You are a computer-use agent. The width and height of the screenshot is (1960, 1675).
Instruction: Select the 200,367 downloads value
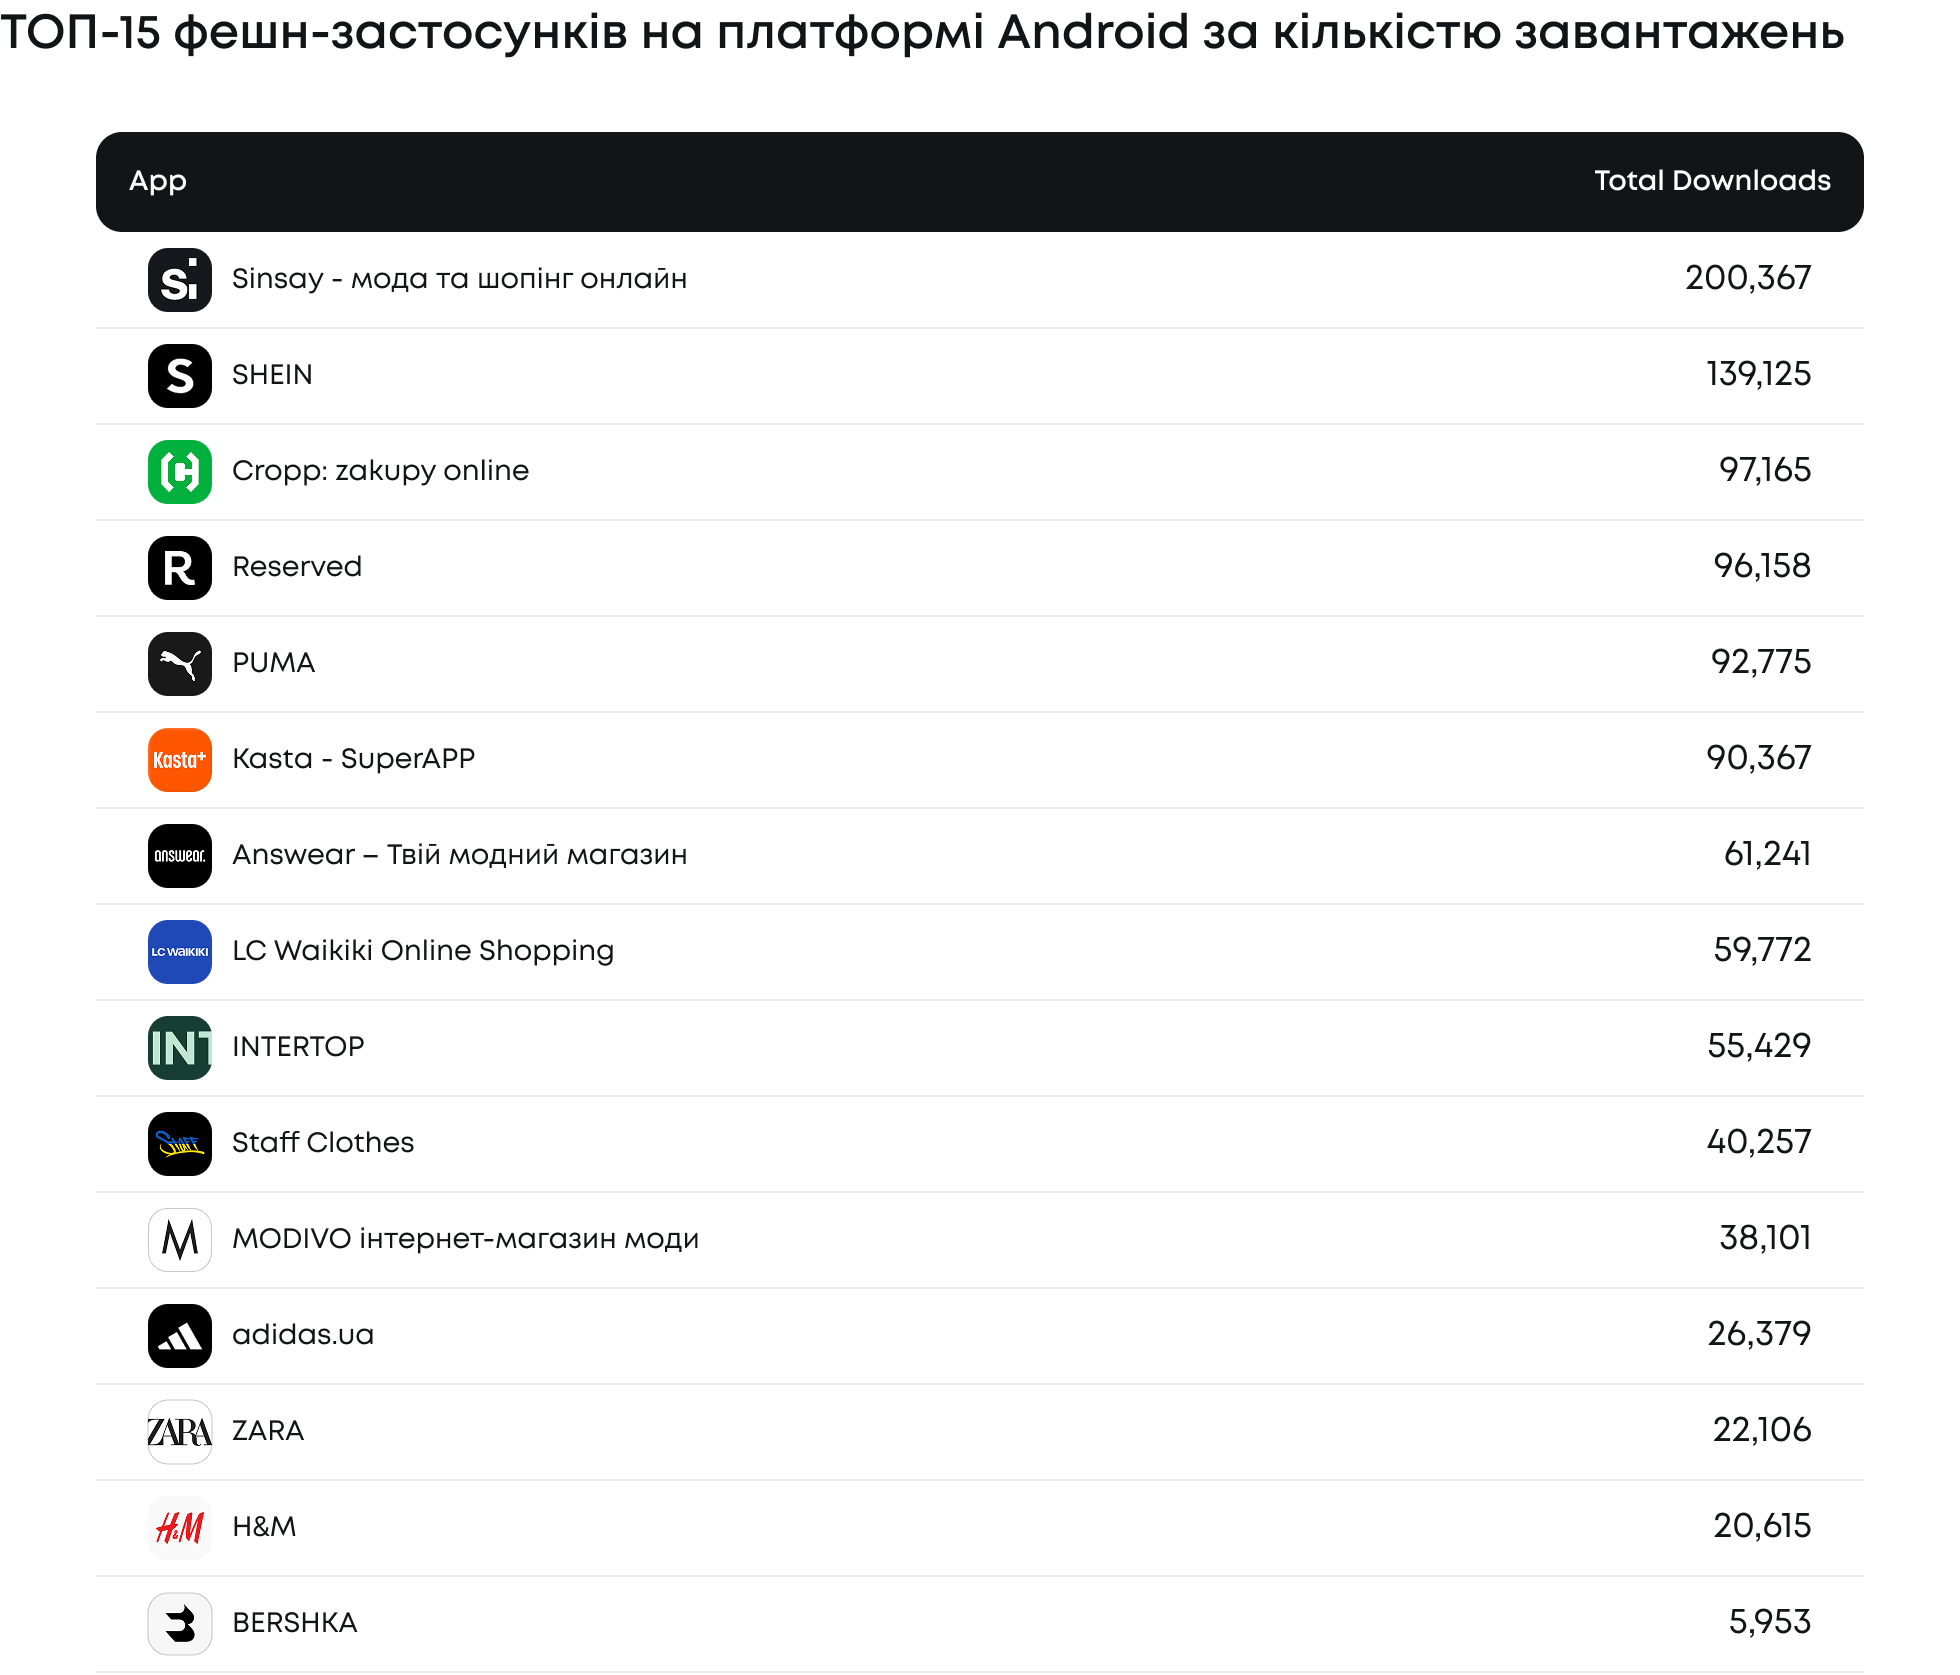tap(1748, 278)
